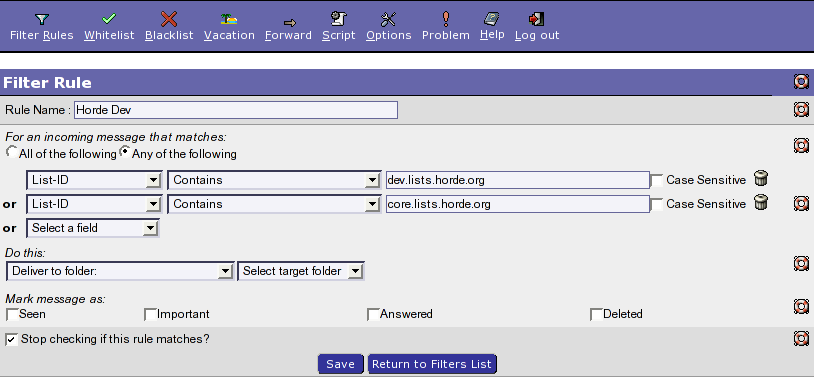Open Filter Rules funnel icon
This screenshot has width=814, height=377.
(x=42, y=19)
